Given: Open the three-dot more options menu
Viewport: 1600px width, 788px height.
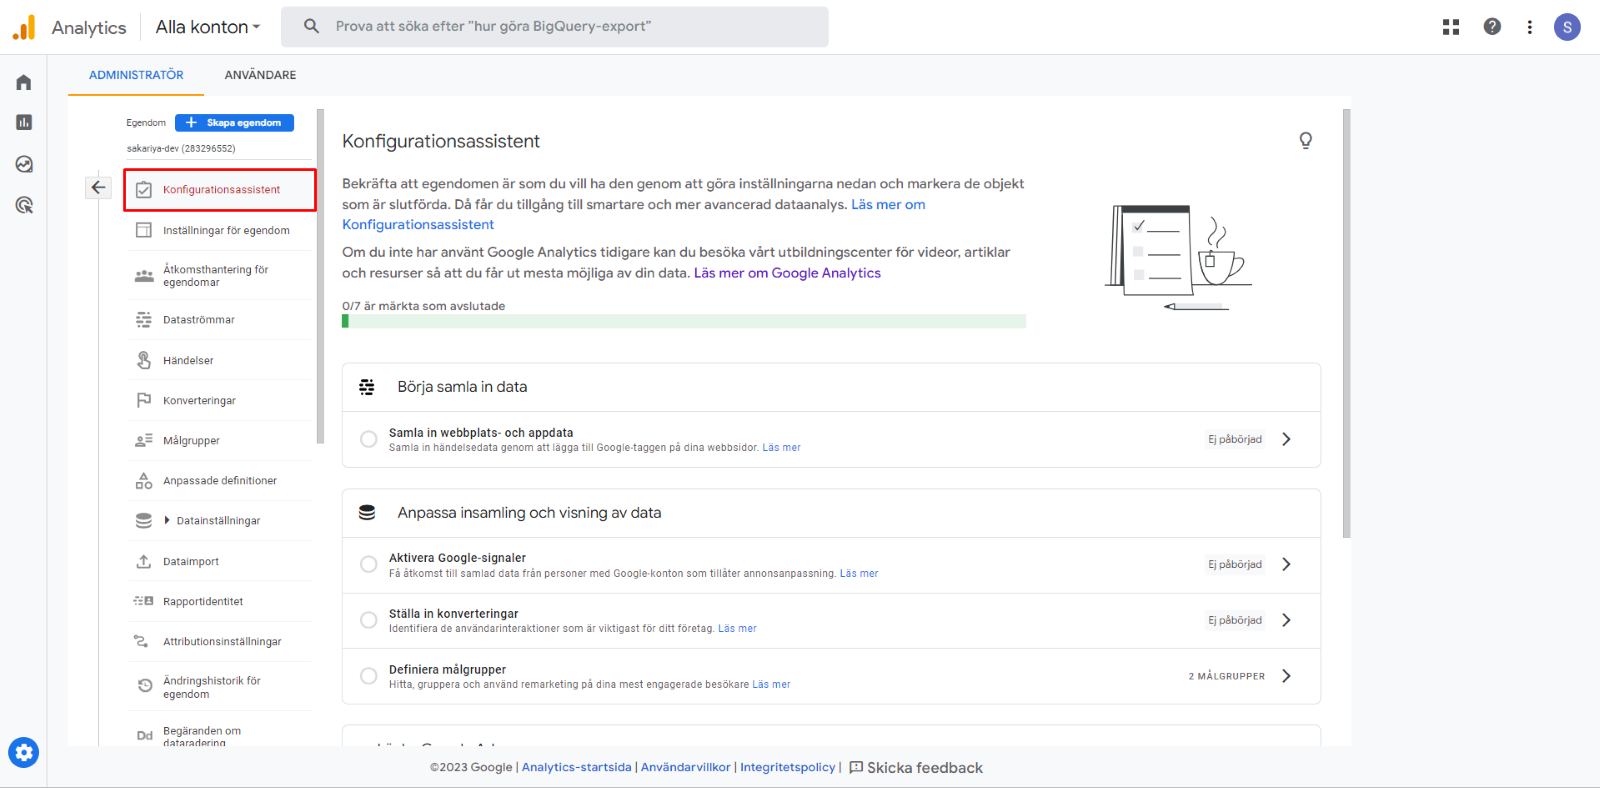Looking at the screenshot, I should click(x=1529, y=27).
